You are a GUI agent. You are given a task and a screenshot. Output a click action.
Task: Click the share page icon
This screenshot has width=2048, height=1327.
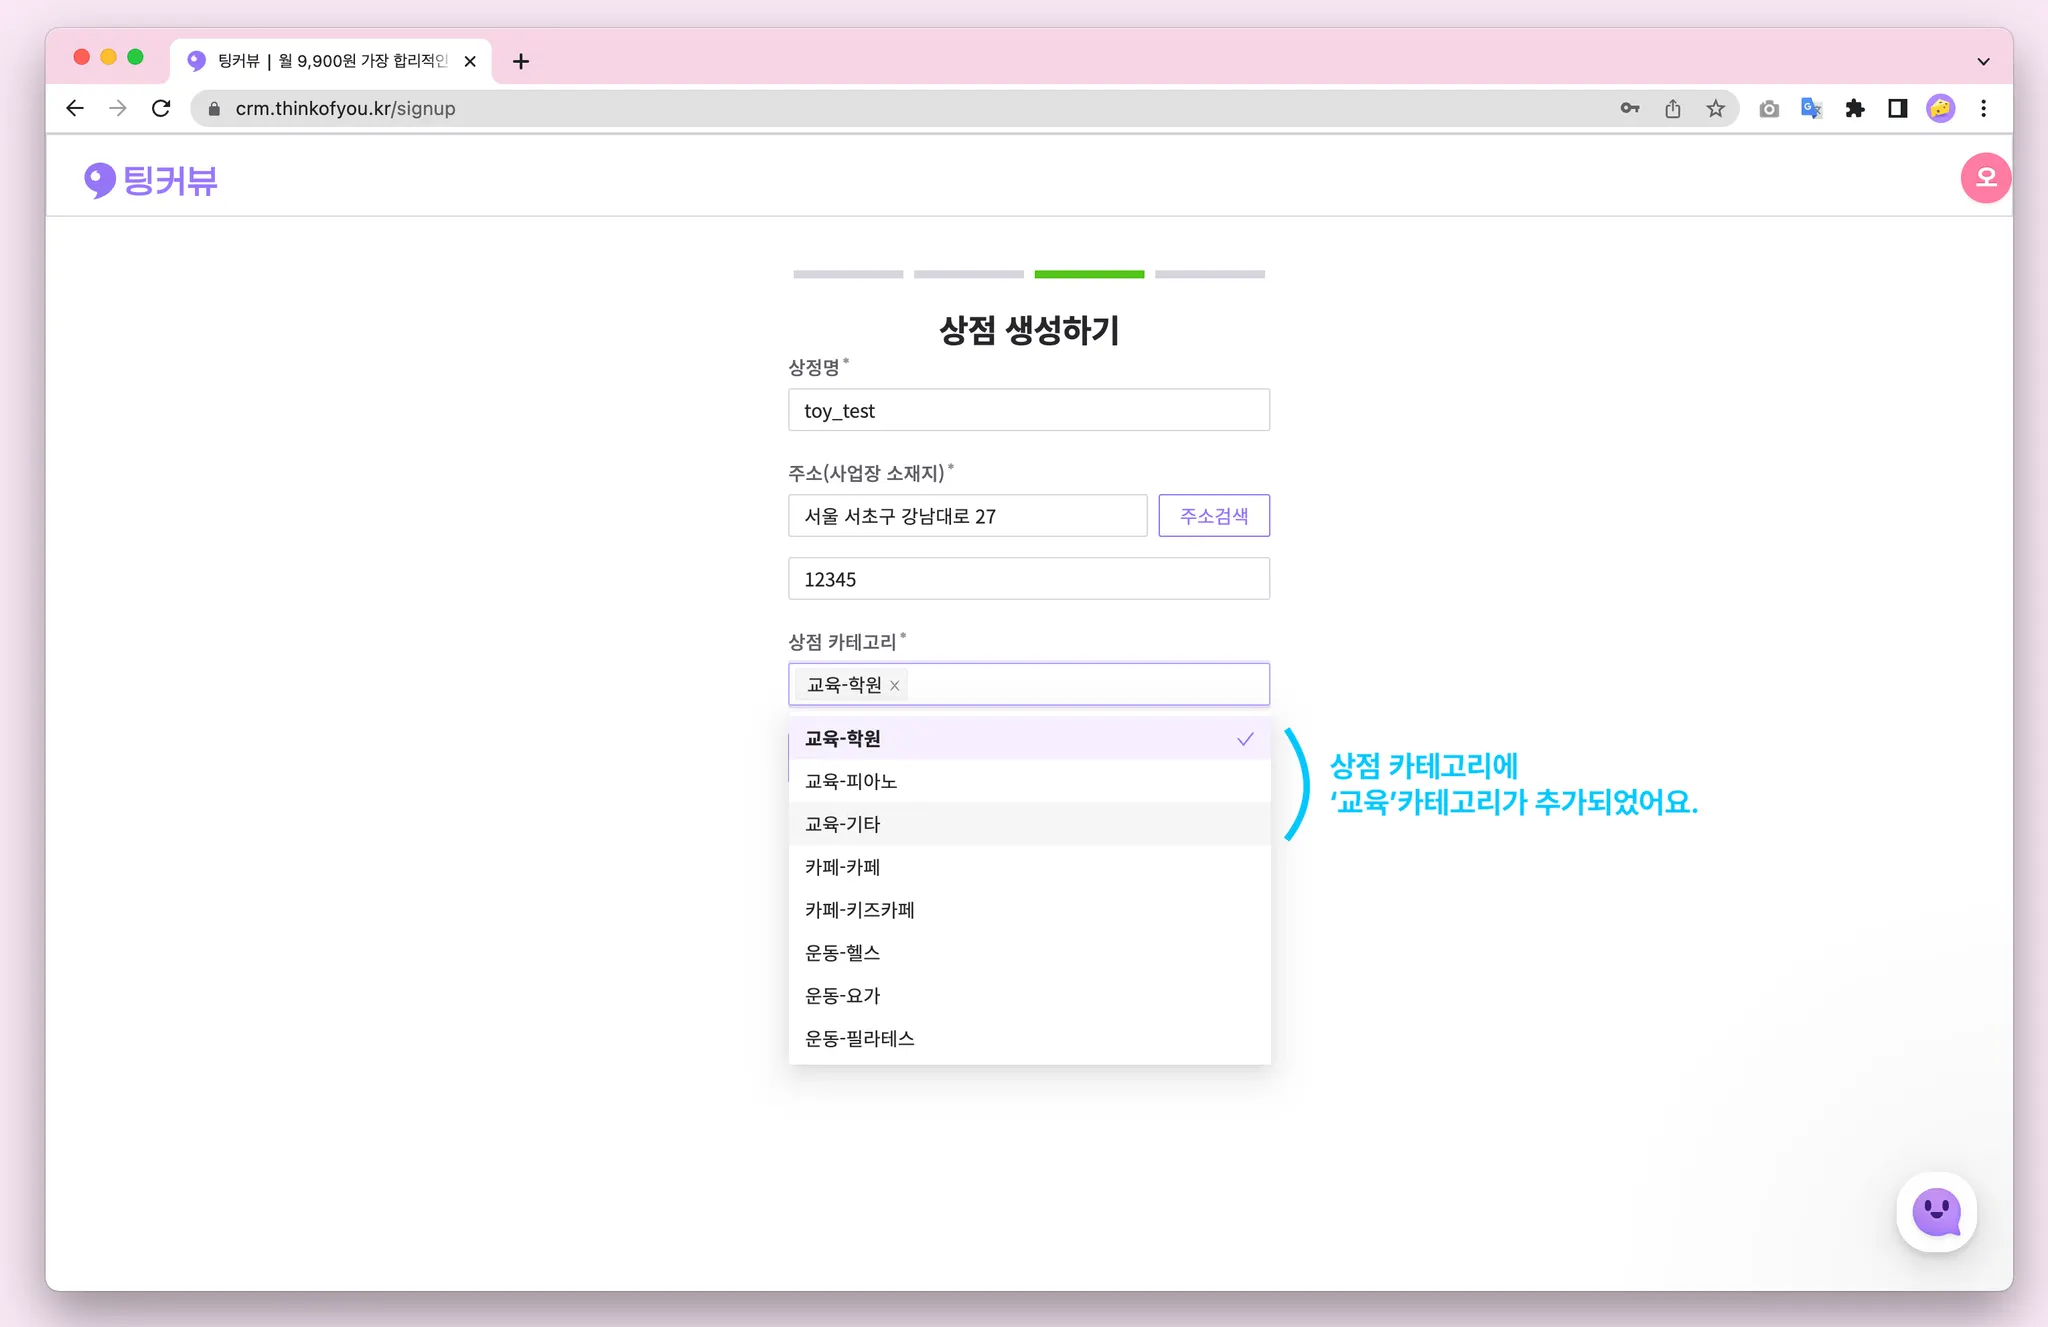coord(1673,108)
